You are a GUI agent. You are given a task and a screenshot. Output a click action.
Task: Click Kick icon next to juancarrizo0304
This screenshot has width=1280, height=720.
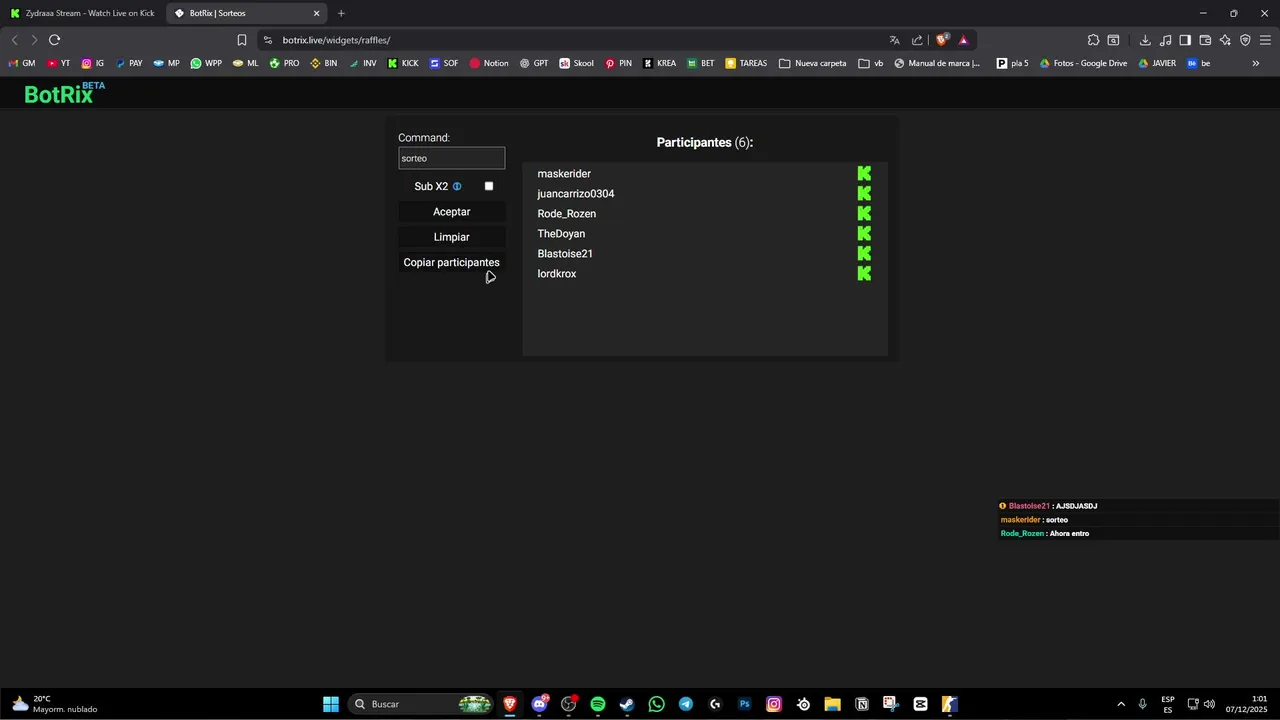pyautogui.click(x=864, y=194)
